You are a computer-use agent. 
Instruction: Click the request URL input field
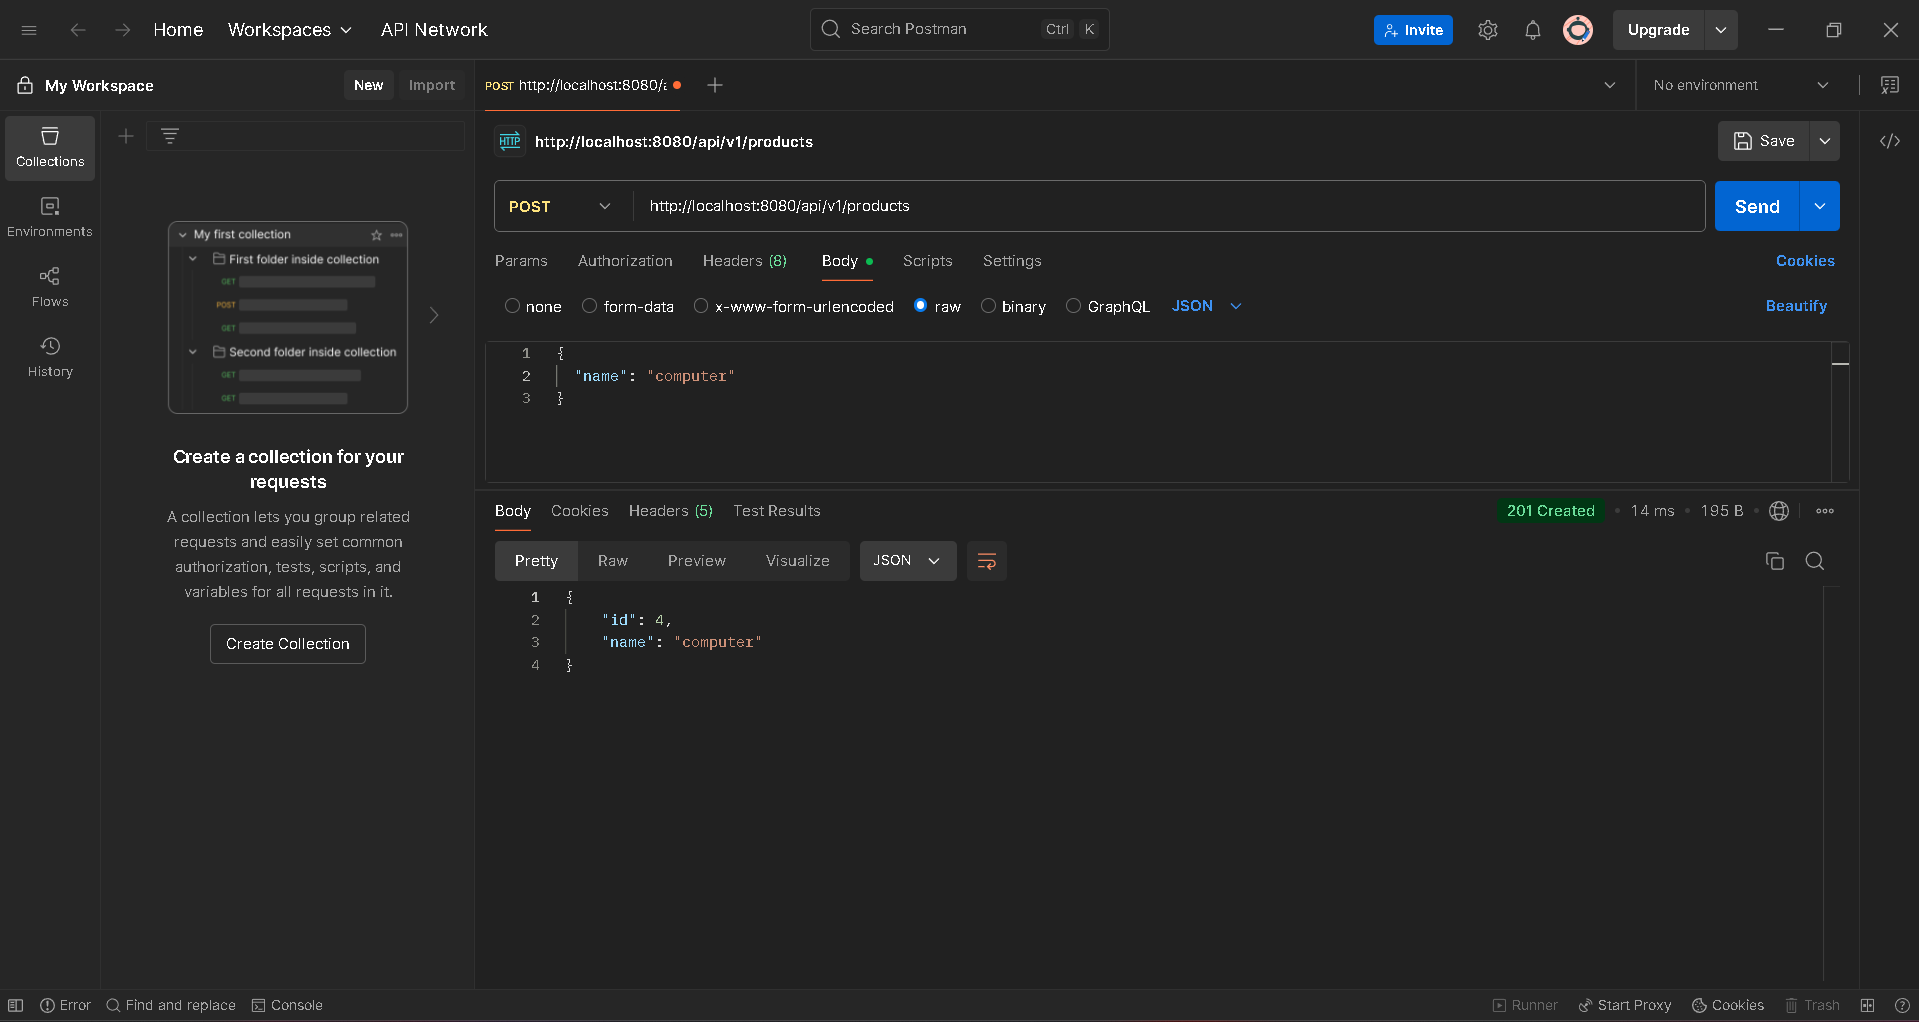(x=1168, y=206)
